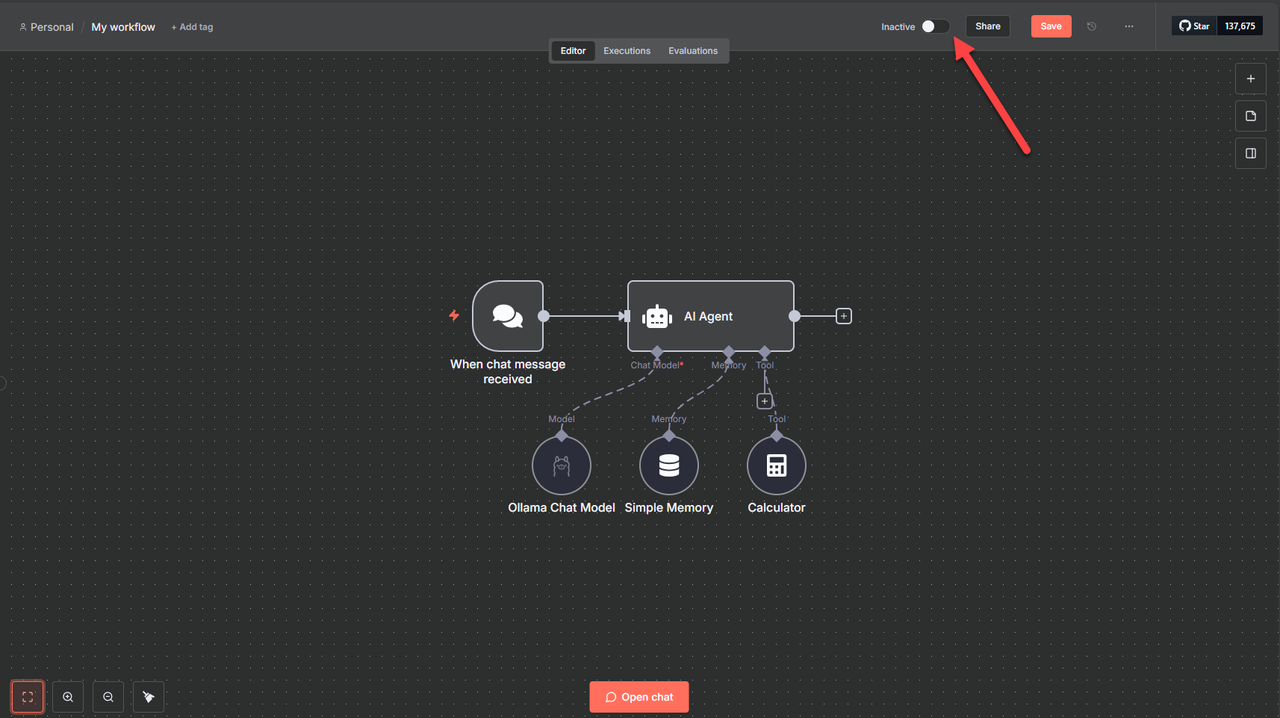Tidy up the workflow with the broom icon

(148, 696)
